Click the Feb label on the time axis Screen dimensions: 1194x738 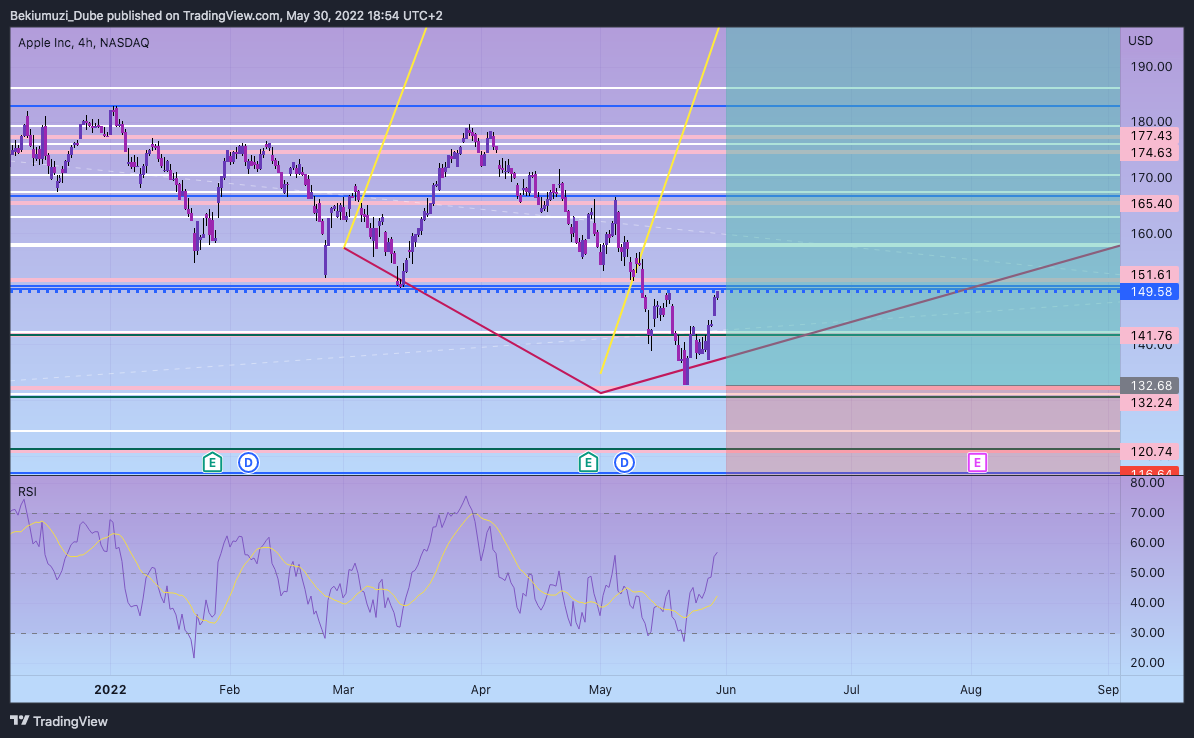(x=229, y=689)
